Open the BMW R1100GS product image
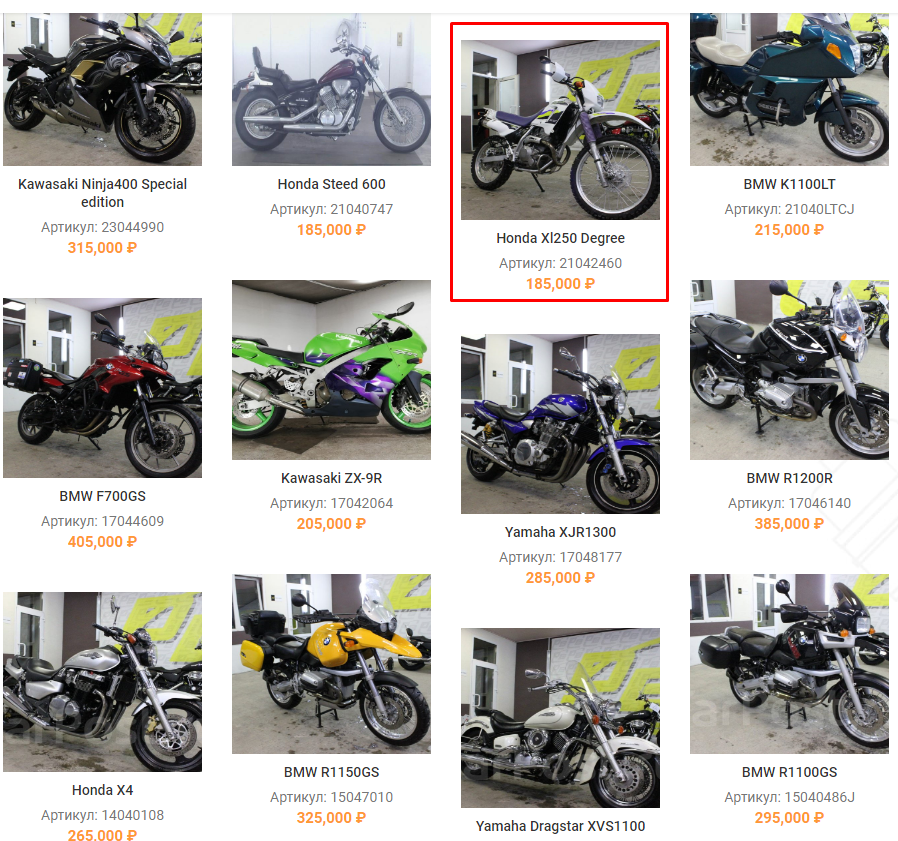 789,663
